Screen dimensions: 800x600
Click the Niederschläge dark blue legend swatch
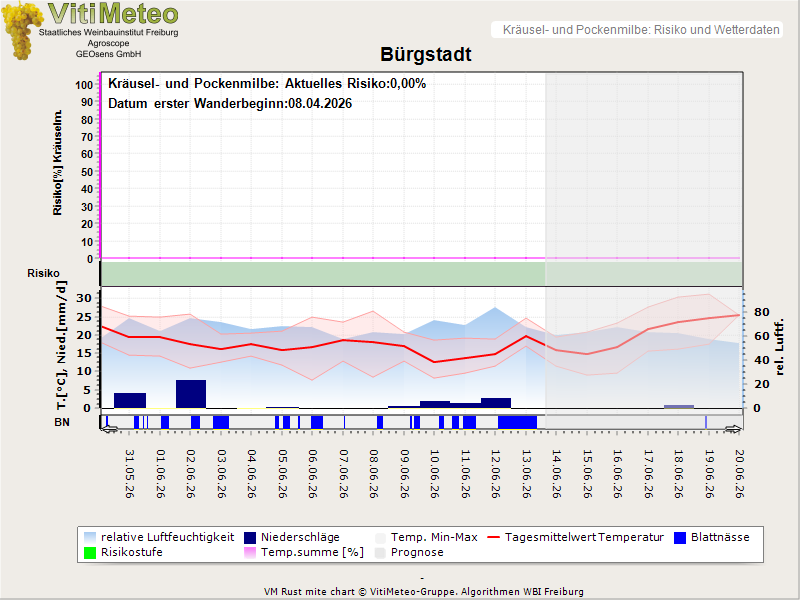click(250, 537)
